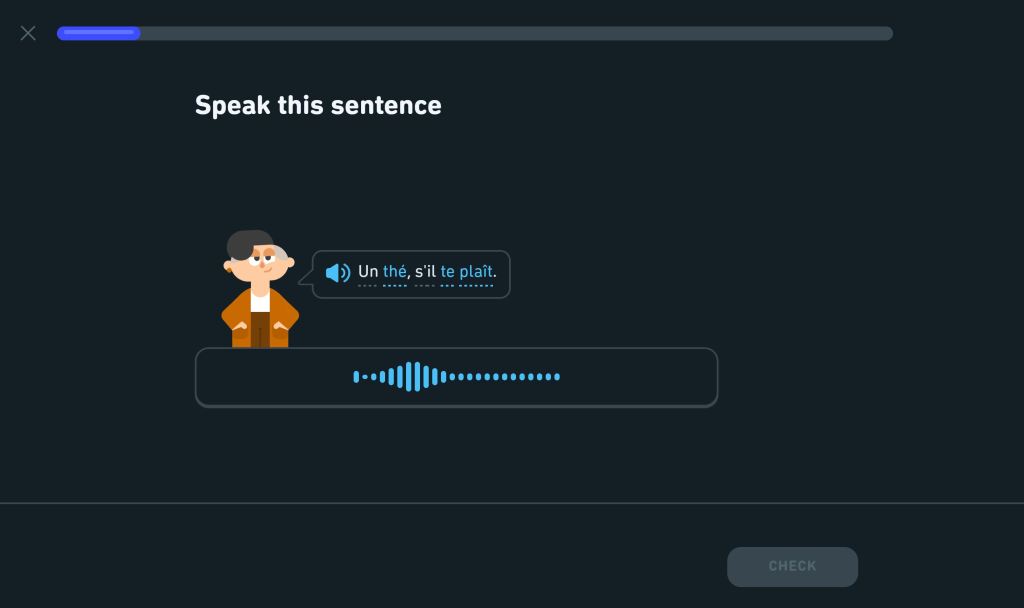Viewport: 1024px width, 608px height.
Task: Click the "Speak this sentence" heading
Action: 318,105
